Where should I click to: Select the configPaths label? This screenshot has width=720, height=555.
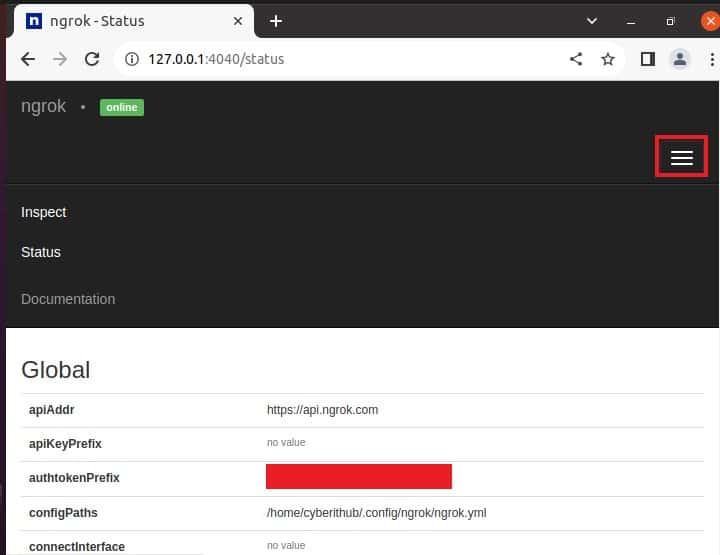[63, 513]
